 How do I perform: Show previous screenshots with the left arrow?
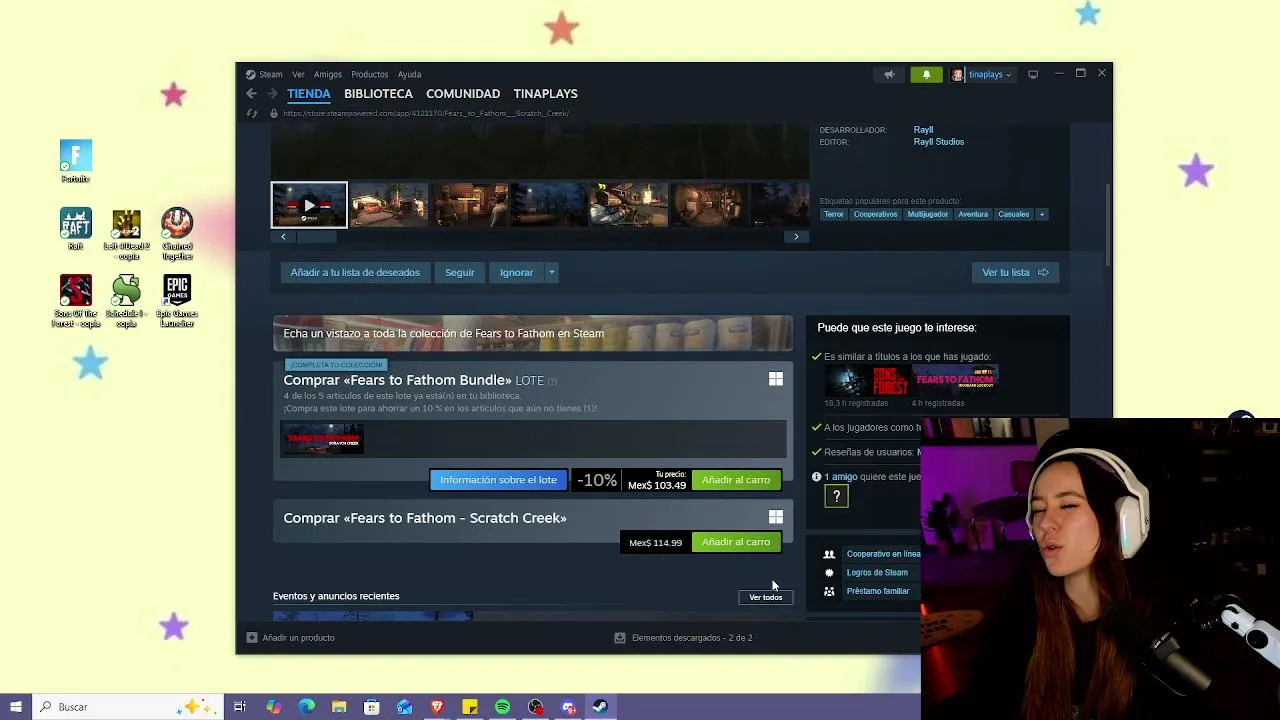coord(283,237)
